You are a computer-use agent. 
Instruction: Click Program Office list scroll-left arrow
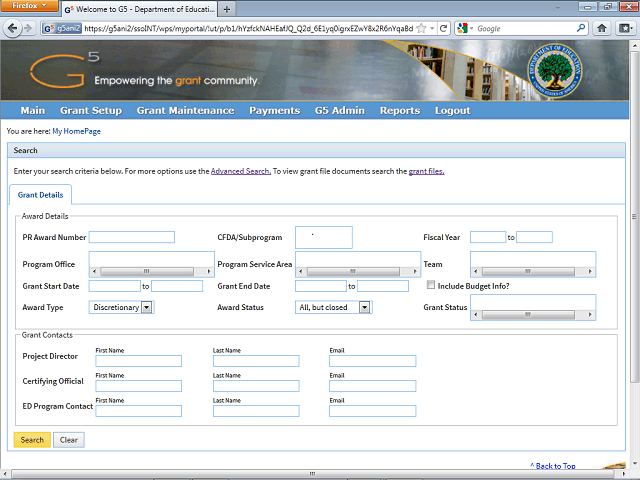pyautogui.click(x=95, y=271)
